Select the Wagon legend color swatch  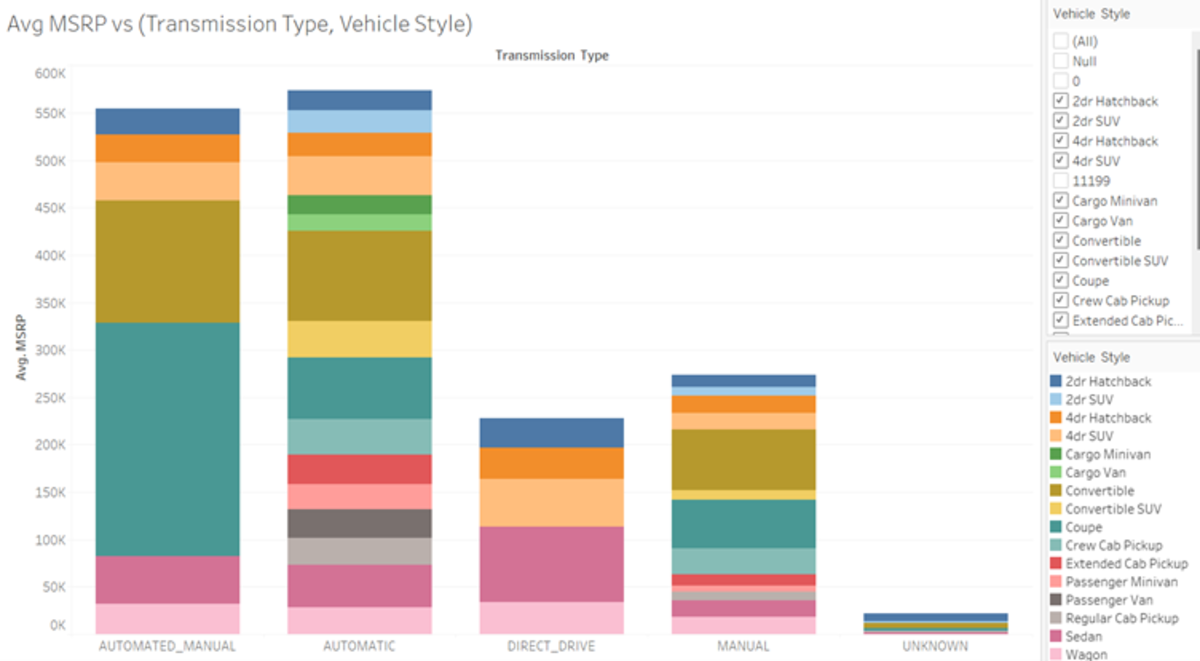1057,653
